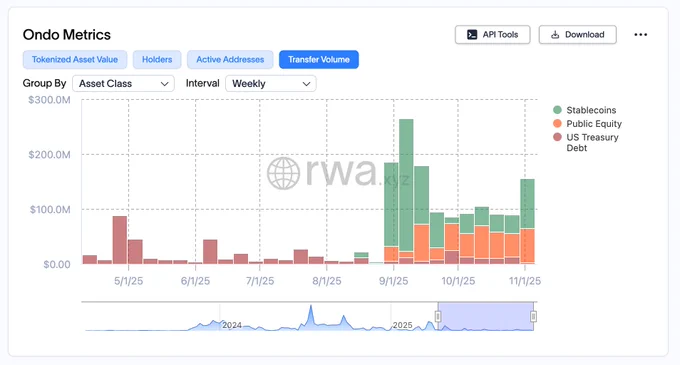Click the 2025 label in overview timeline

click(402, 325)
